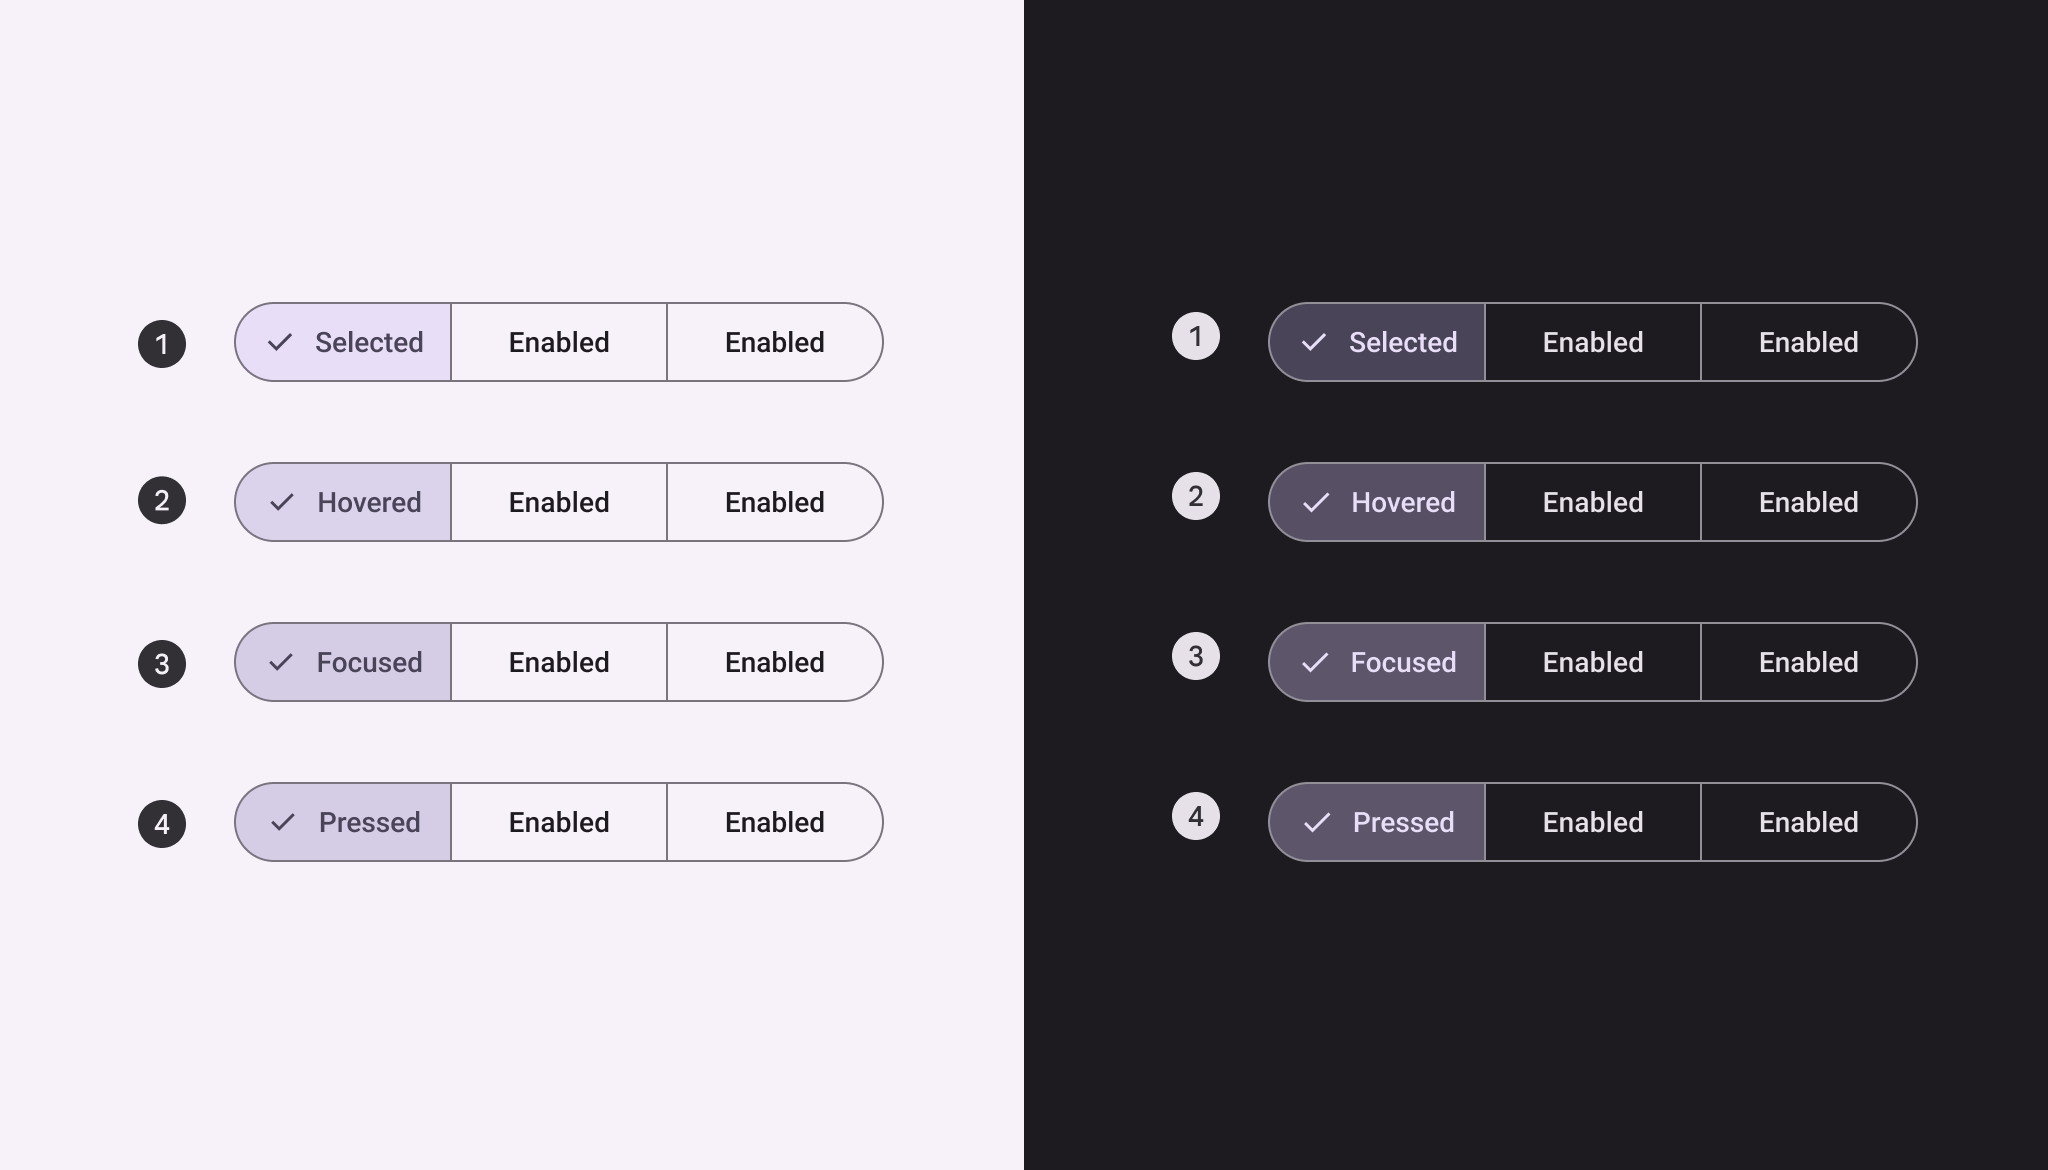Click the checkmark icon on dark Selected segment
This screenshot has width=2048, height=1170.
(x=1314, y=342)
